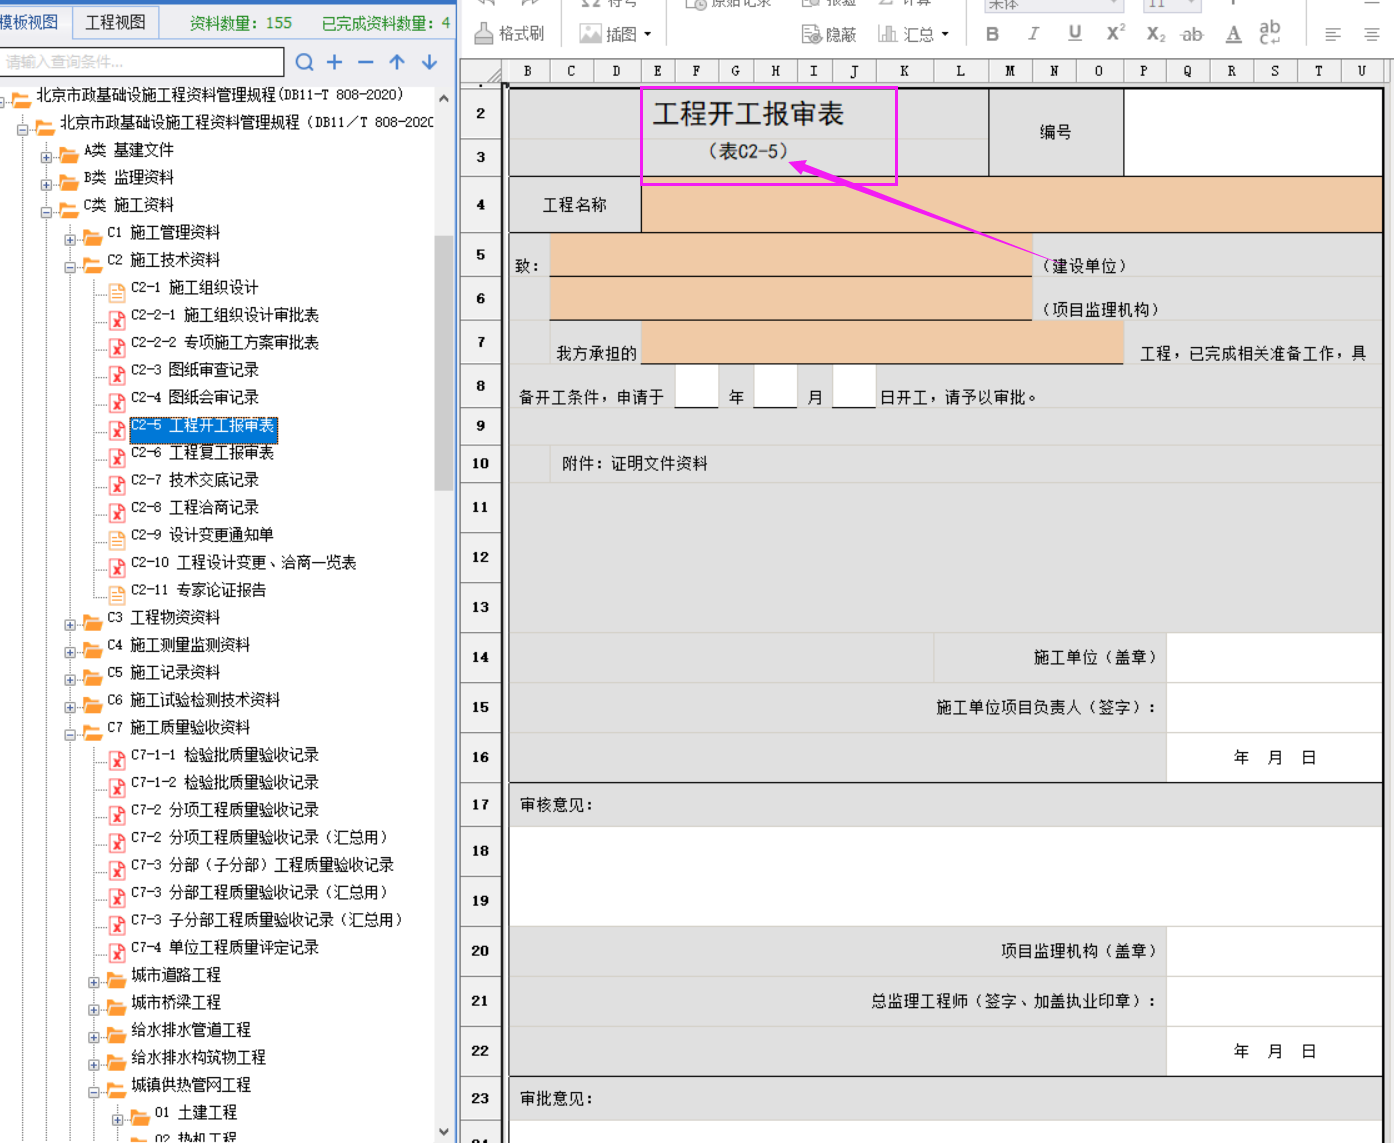The image size is (1394, 1143).
Task: Select C7-4 单位工程质量评定记录
Action: point(224,948)
